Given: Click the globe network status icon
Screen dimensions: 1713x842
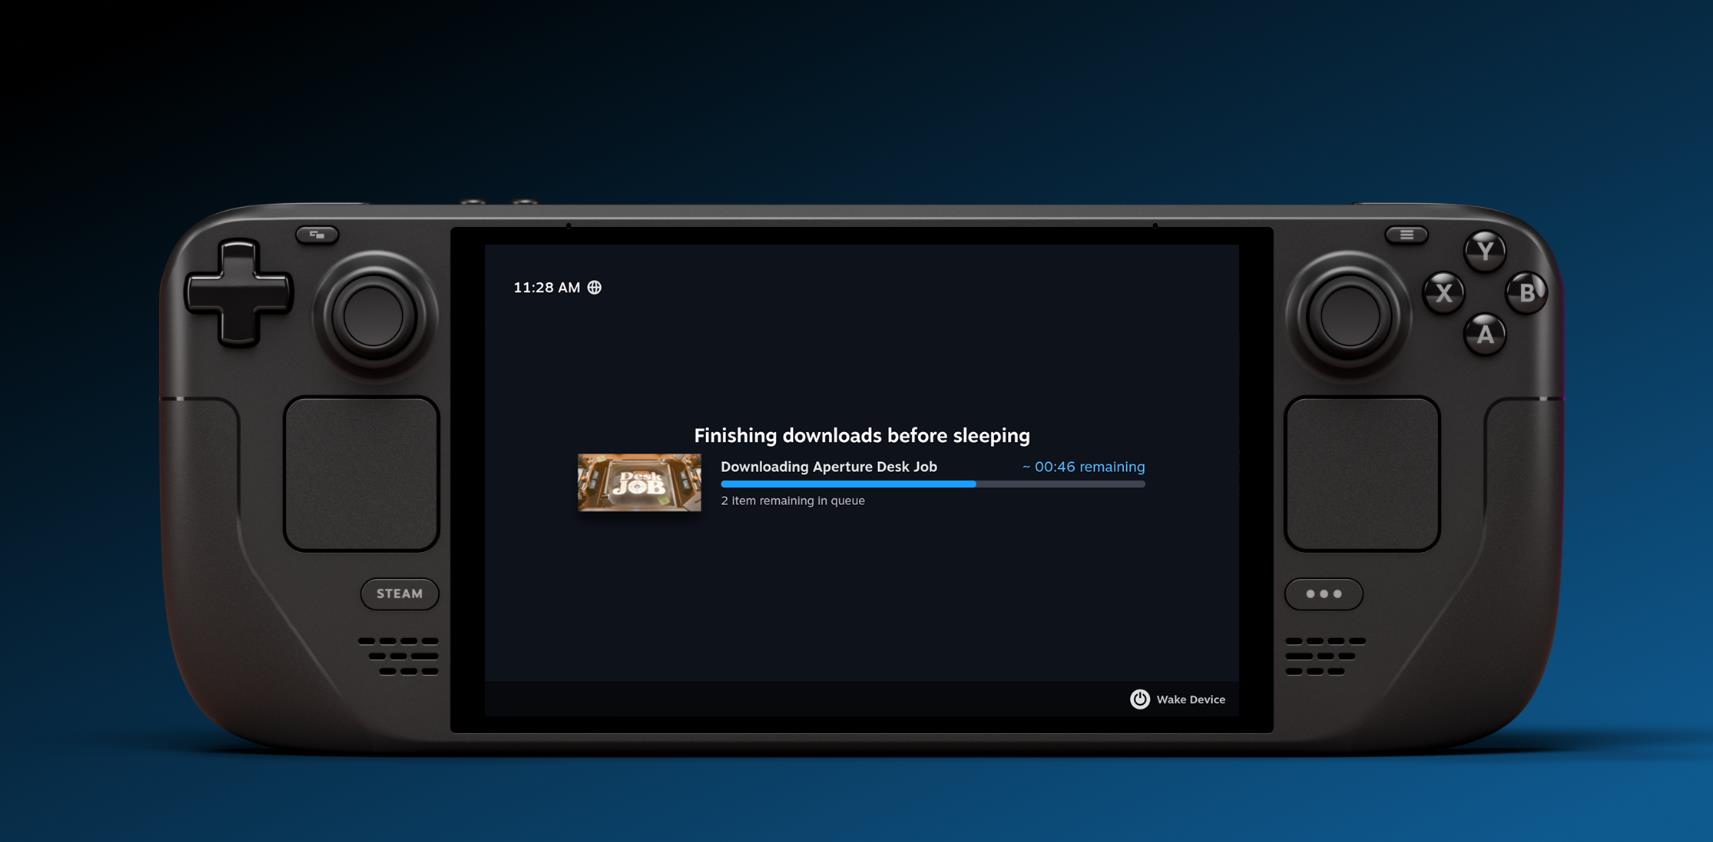Looking at the screenshot, I should tap(594, 288).
